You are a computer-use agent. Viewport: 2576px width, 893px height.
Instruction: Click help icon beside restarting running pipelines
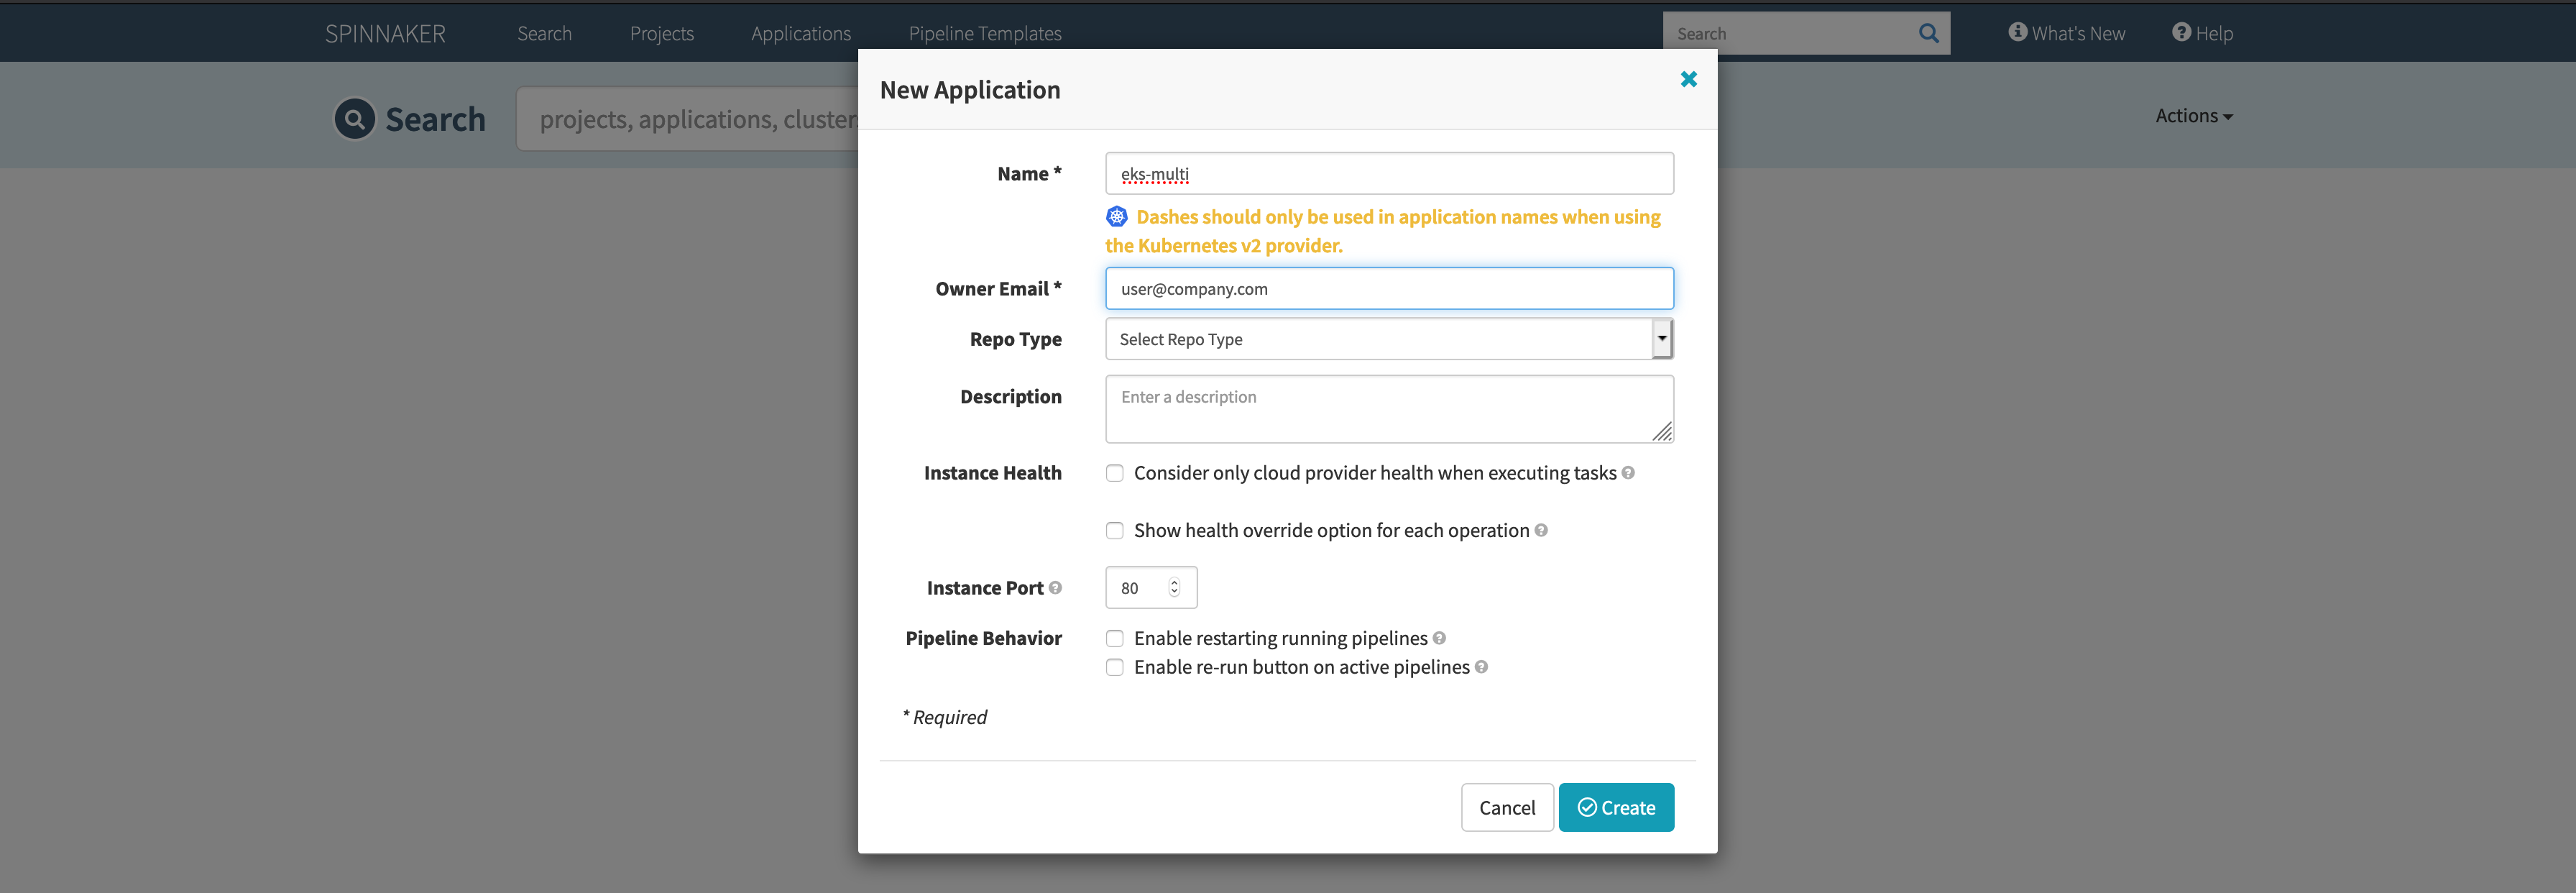[x=1439, y=638]
